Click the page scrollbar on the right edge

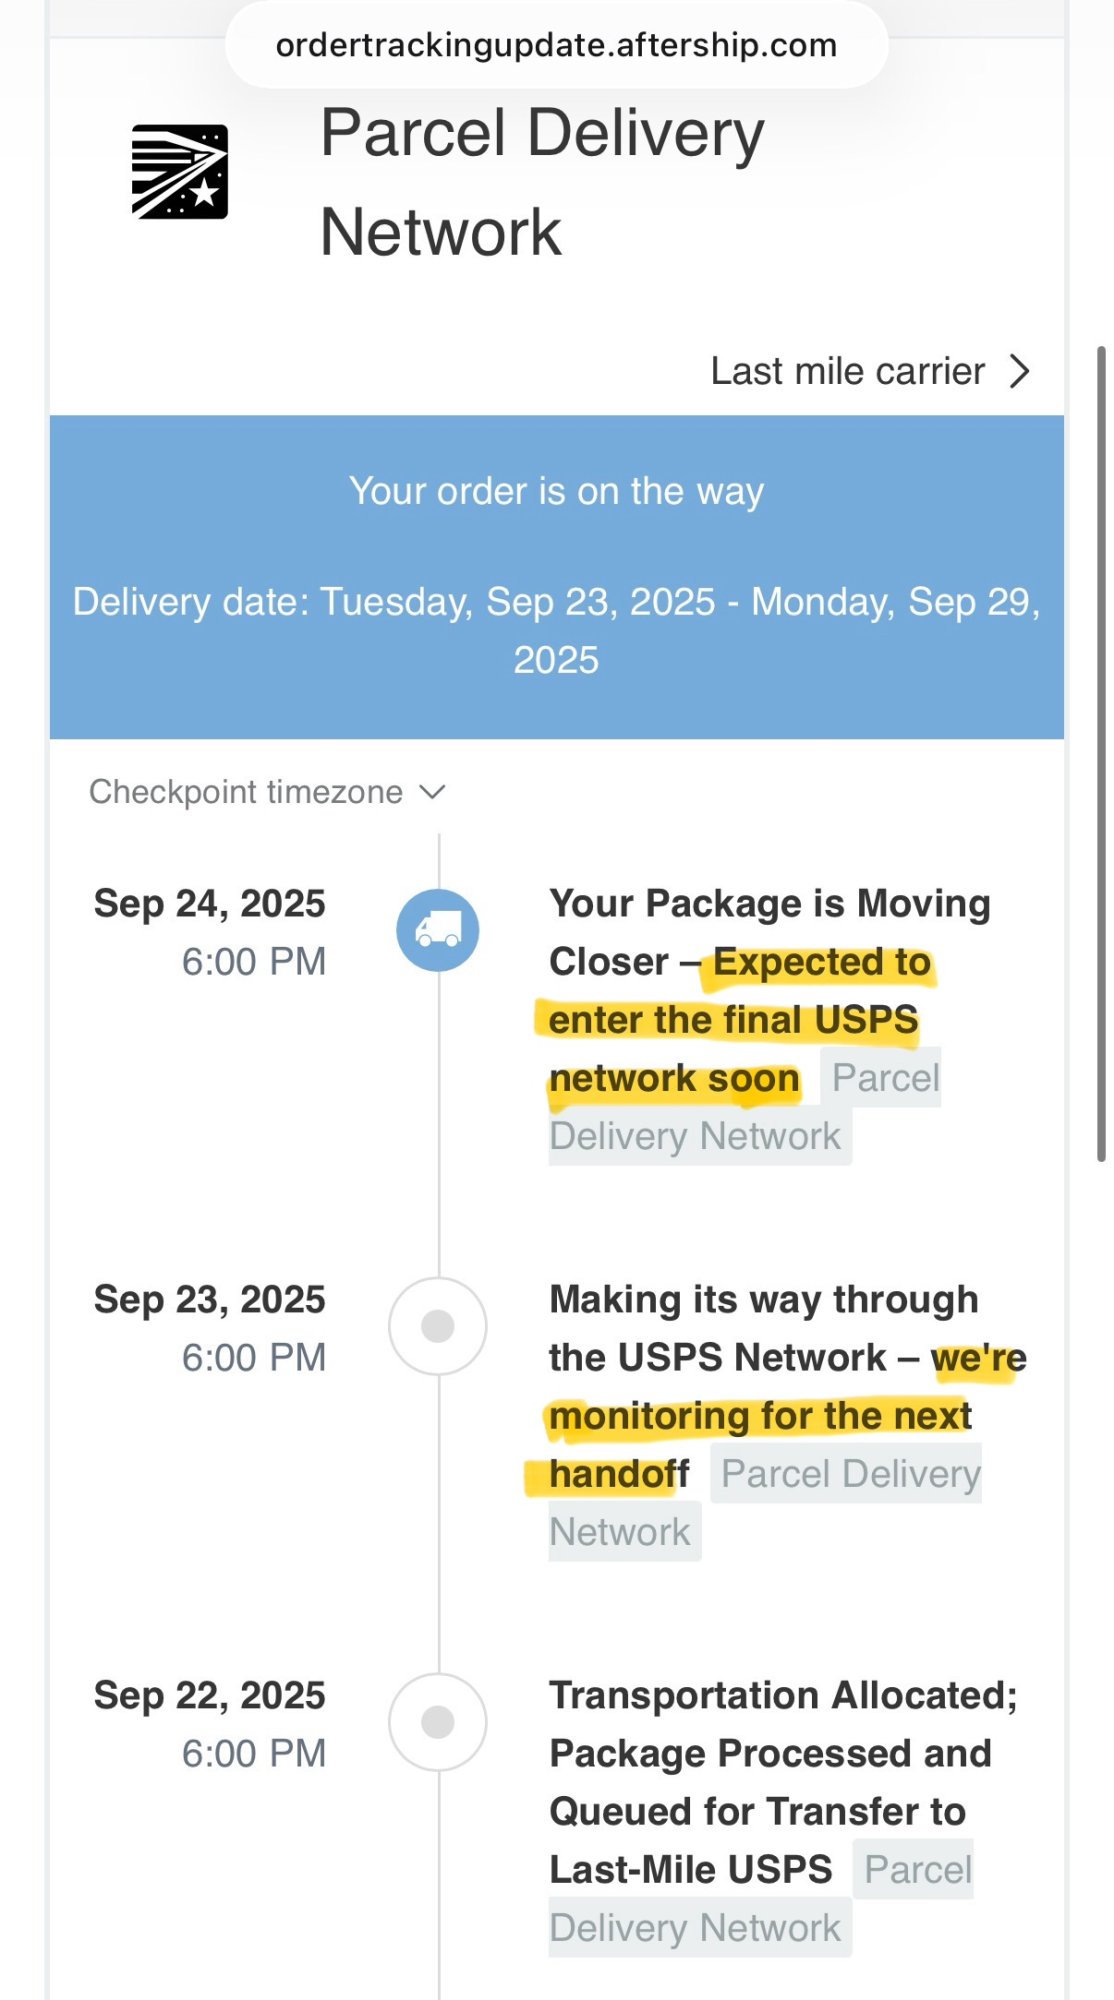tap(1101, 750)
